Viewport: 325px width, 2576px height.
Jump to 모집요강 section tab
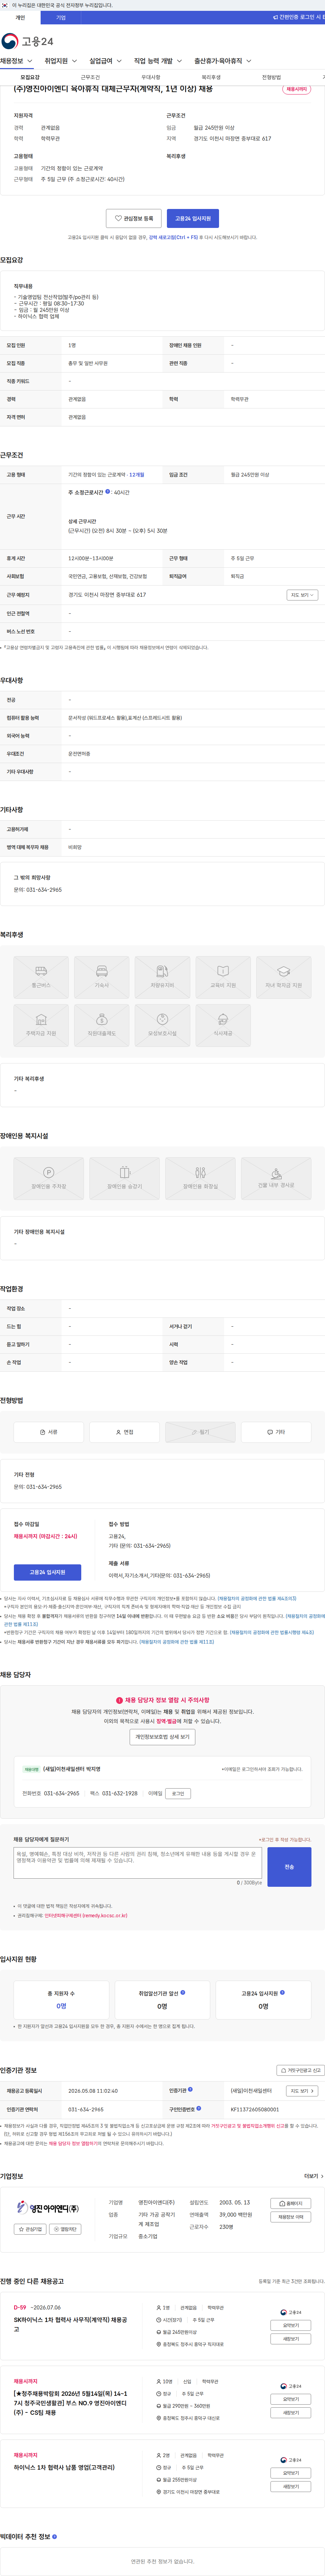tap(30, 77)
